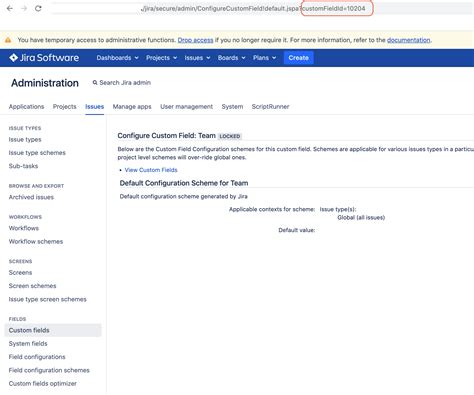474x395 pixels.
Task: Open the Manage apps tab
Action: [x=132, y=106]
